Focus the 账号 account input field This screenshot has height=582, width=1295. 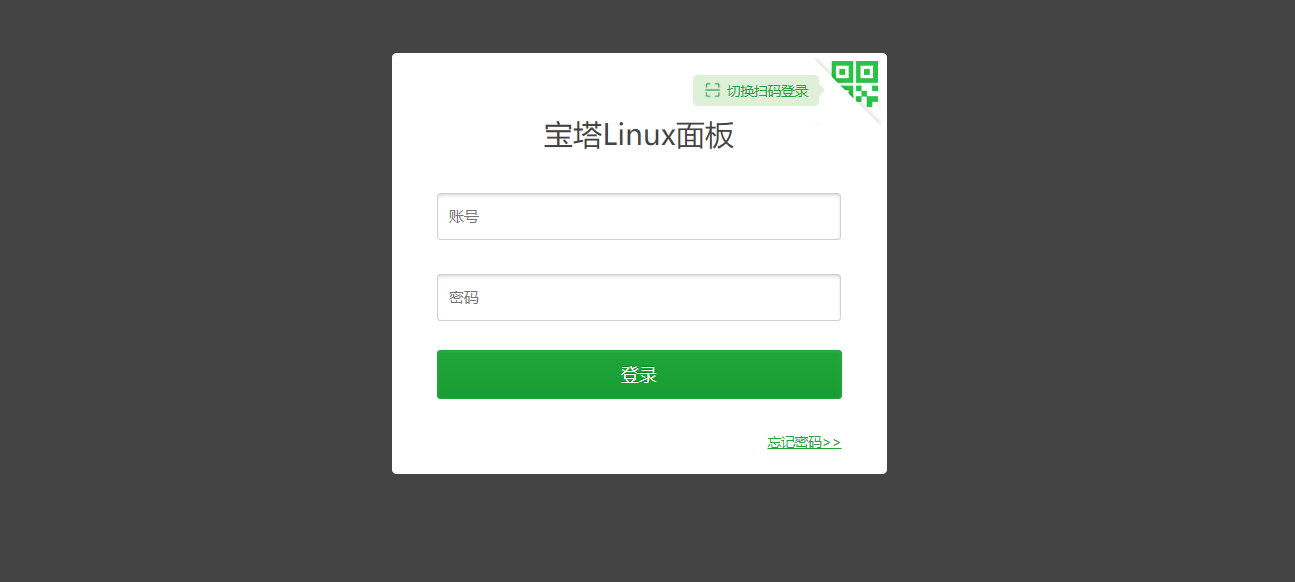[x=639, y=216]
